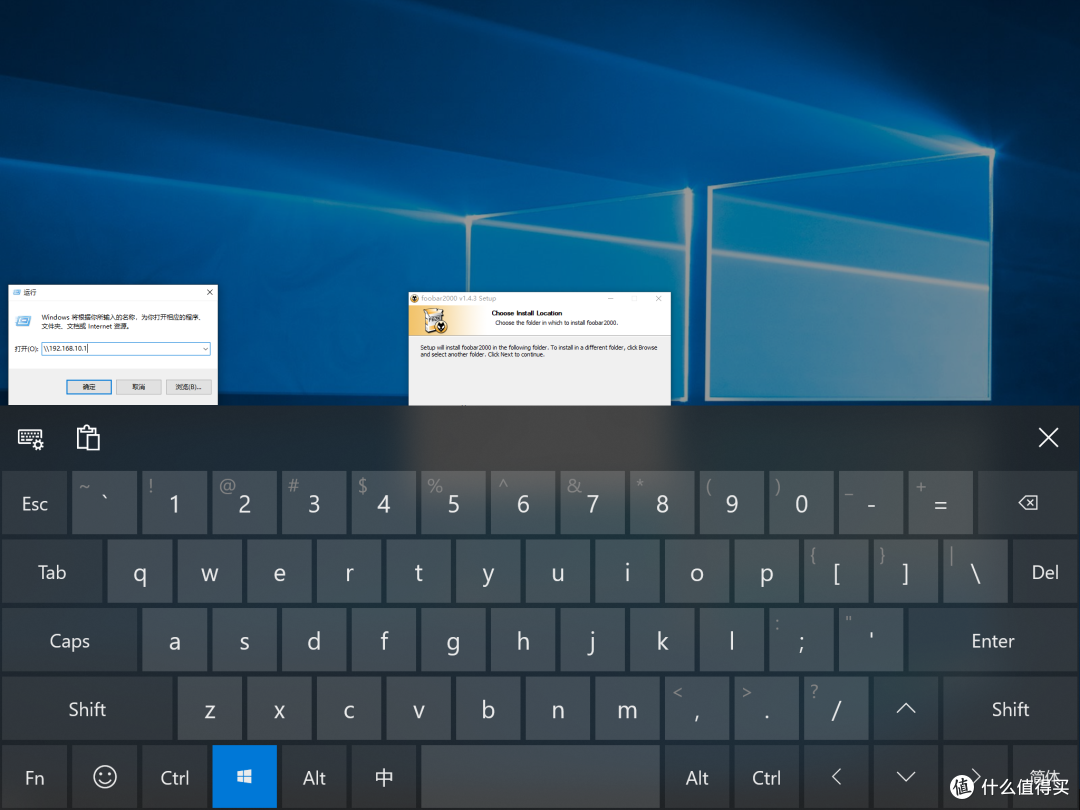Tap the left arrow key
The width and height of the screenshot is (1080, 810).
tap(836, 777)
